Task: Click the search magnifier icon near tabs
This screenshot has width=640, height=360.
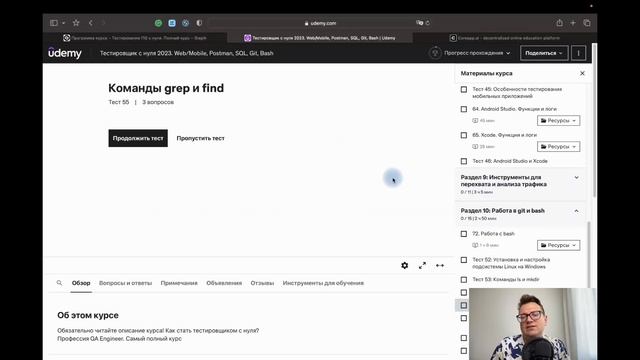Action: tap(59, 282)
